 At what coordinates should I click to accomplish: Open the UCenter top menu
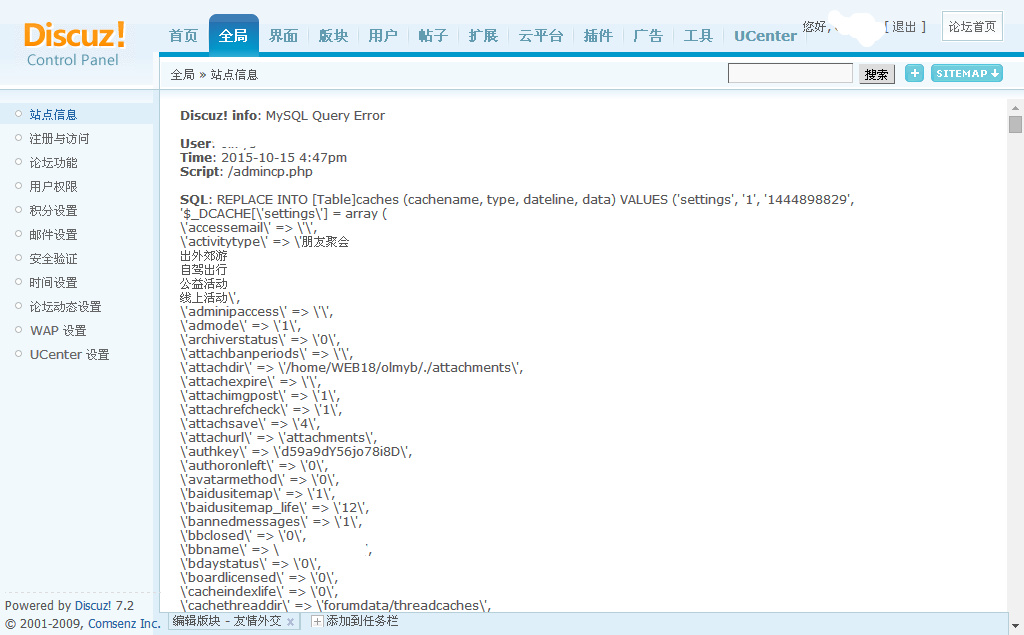click(x=765, y=35)
